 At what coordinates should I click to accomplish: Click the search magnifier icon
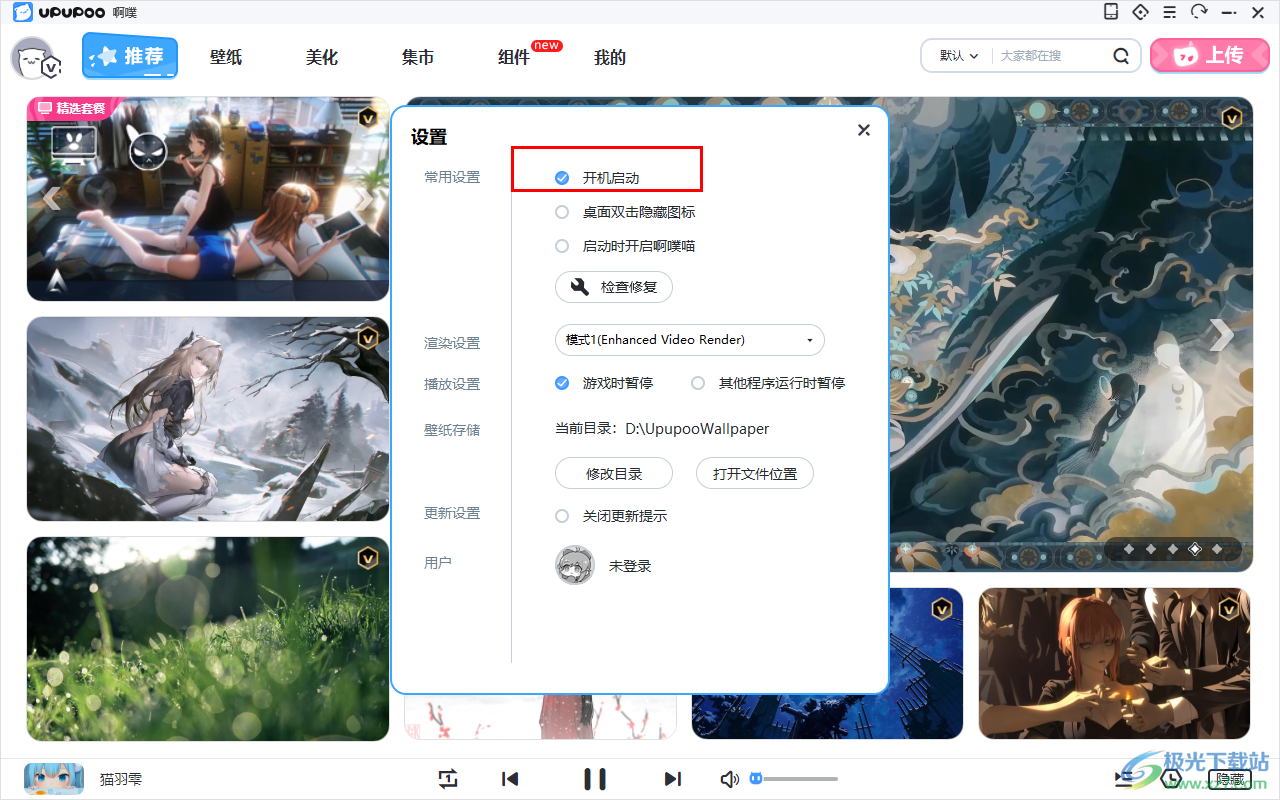(x=1122, y=56)
